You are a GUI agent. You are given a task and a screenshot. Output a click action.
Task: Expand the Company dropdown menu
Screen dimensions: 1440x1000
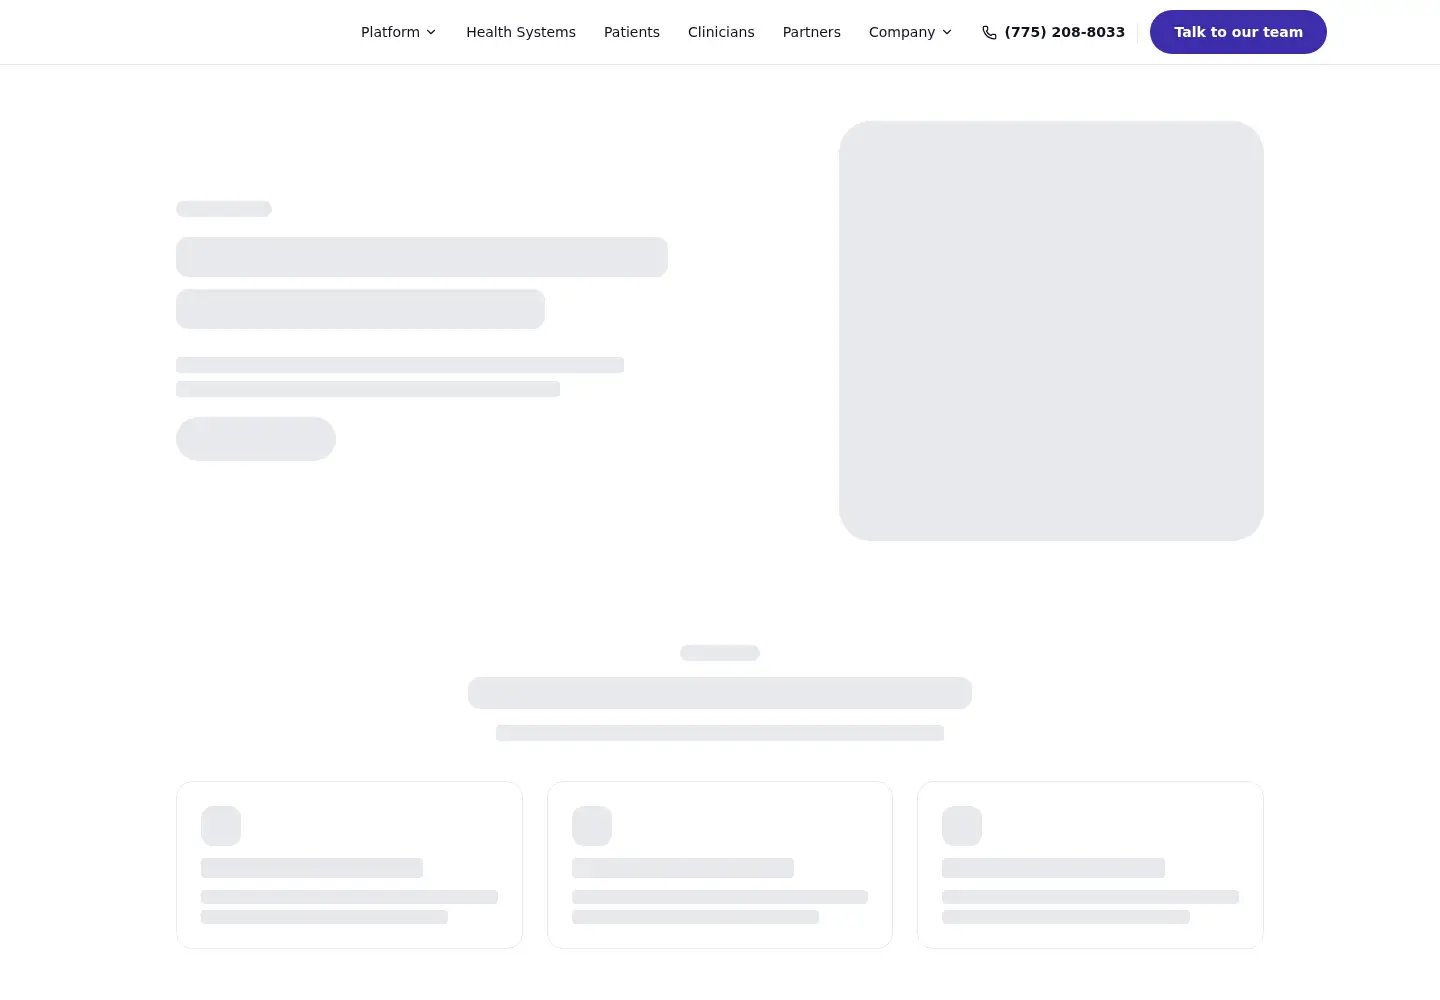[x=910, y=32]
